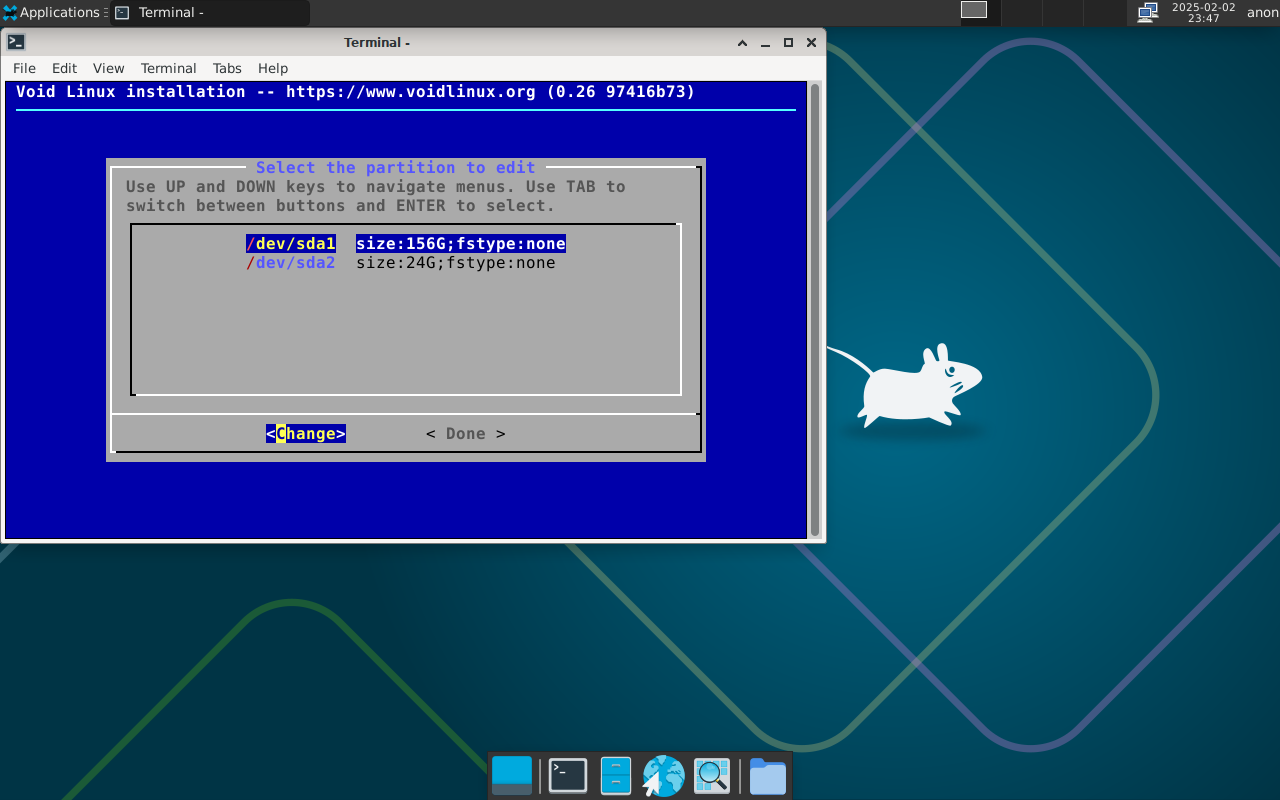Open the application finder magnifier icon in the dock
The width and height of the screenshot is (1280, 800).
[x=712, y=776]
